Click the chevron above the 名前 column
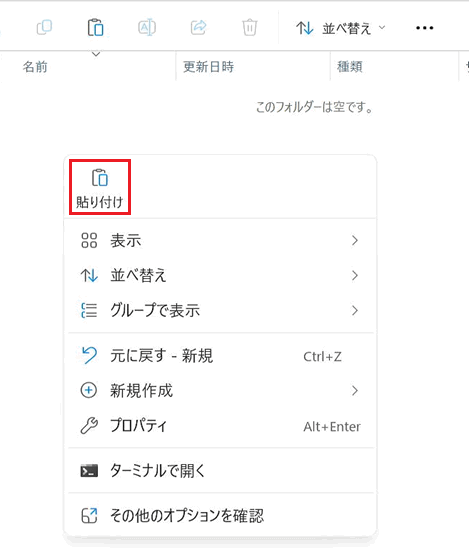Screen dimensions: 469x550 [x=96, y=54]
